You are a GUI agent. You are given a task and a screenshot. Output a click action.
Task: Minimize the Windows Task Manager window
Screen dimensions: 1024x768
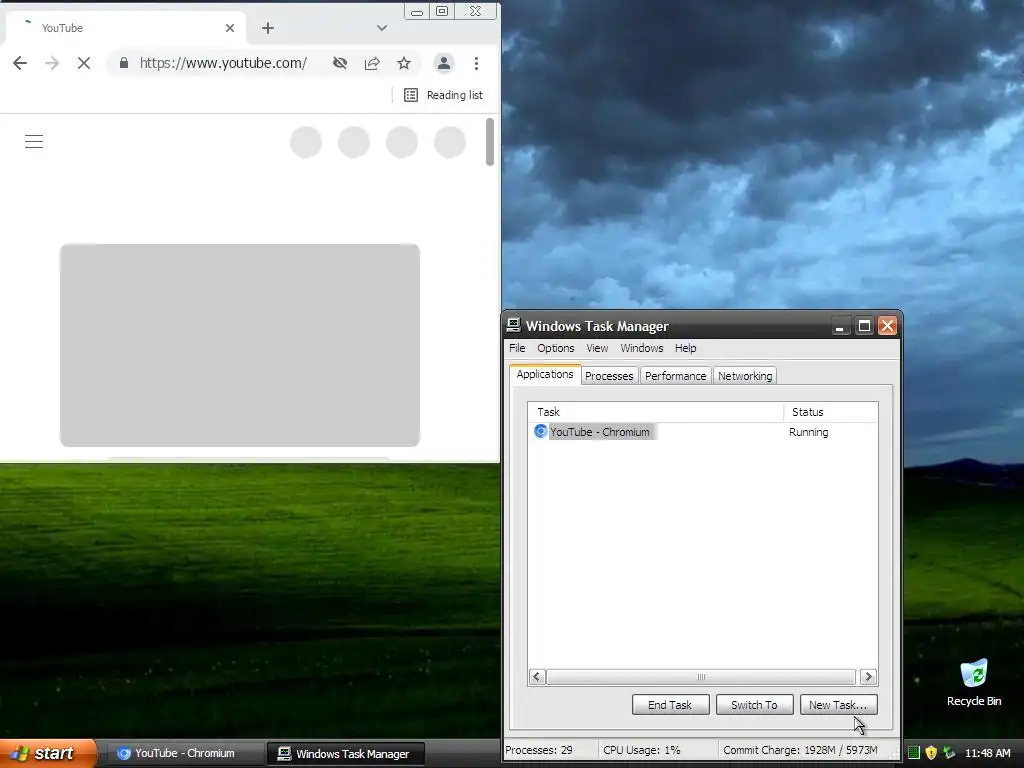click(840, 326)
